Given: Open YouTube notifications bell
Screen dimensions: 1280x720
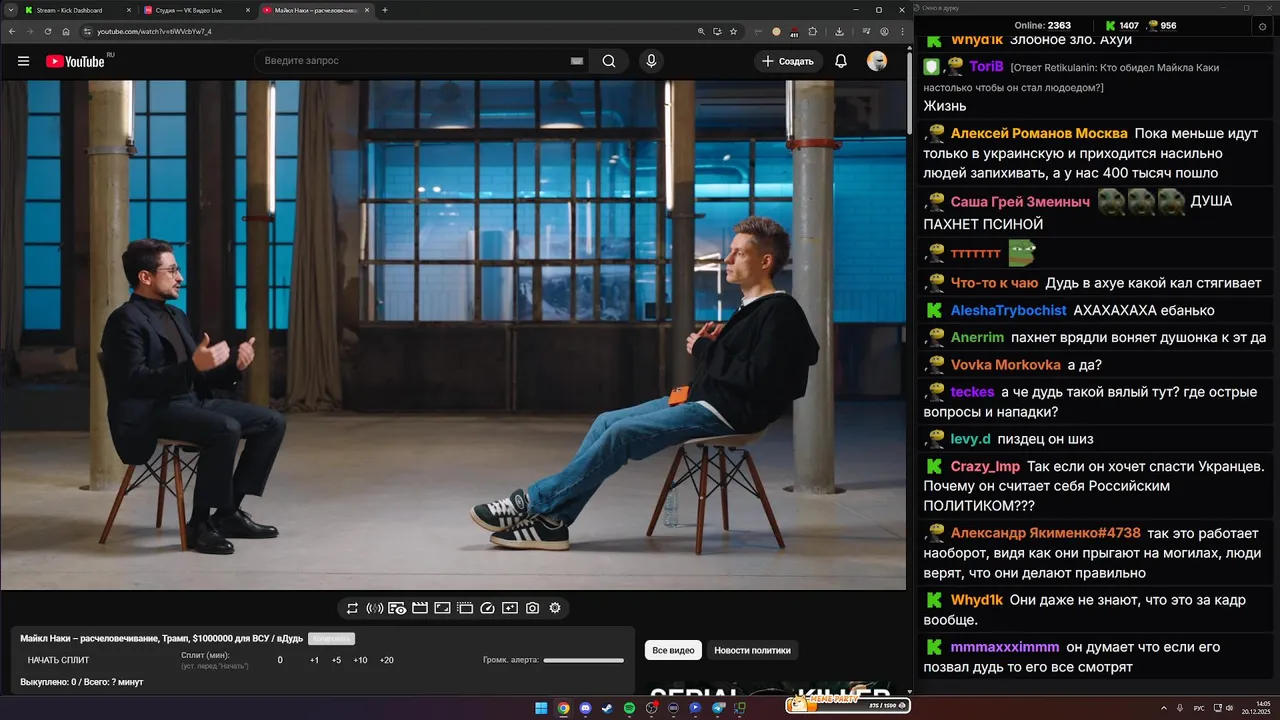Looking at the screenshot, I should pyautogui.click(x=841, y=61).
